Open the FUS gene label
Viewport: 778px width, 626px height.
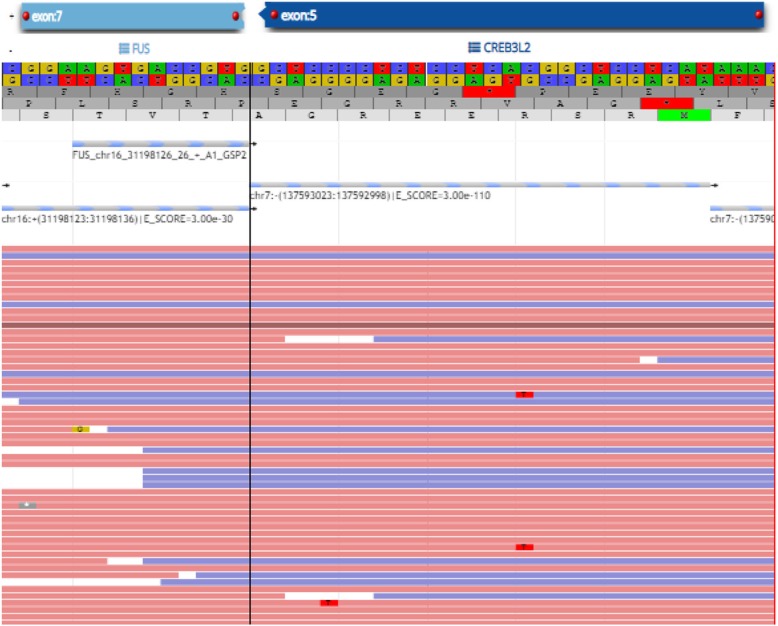[141, 47]
